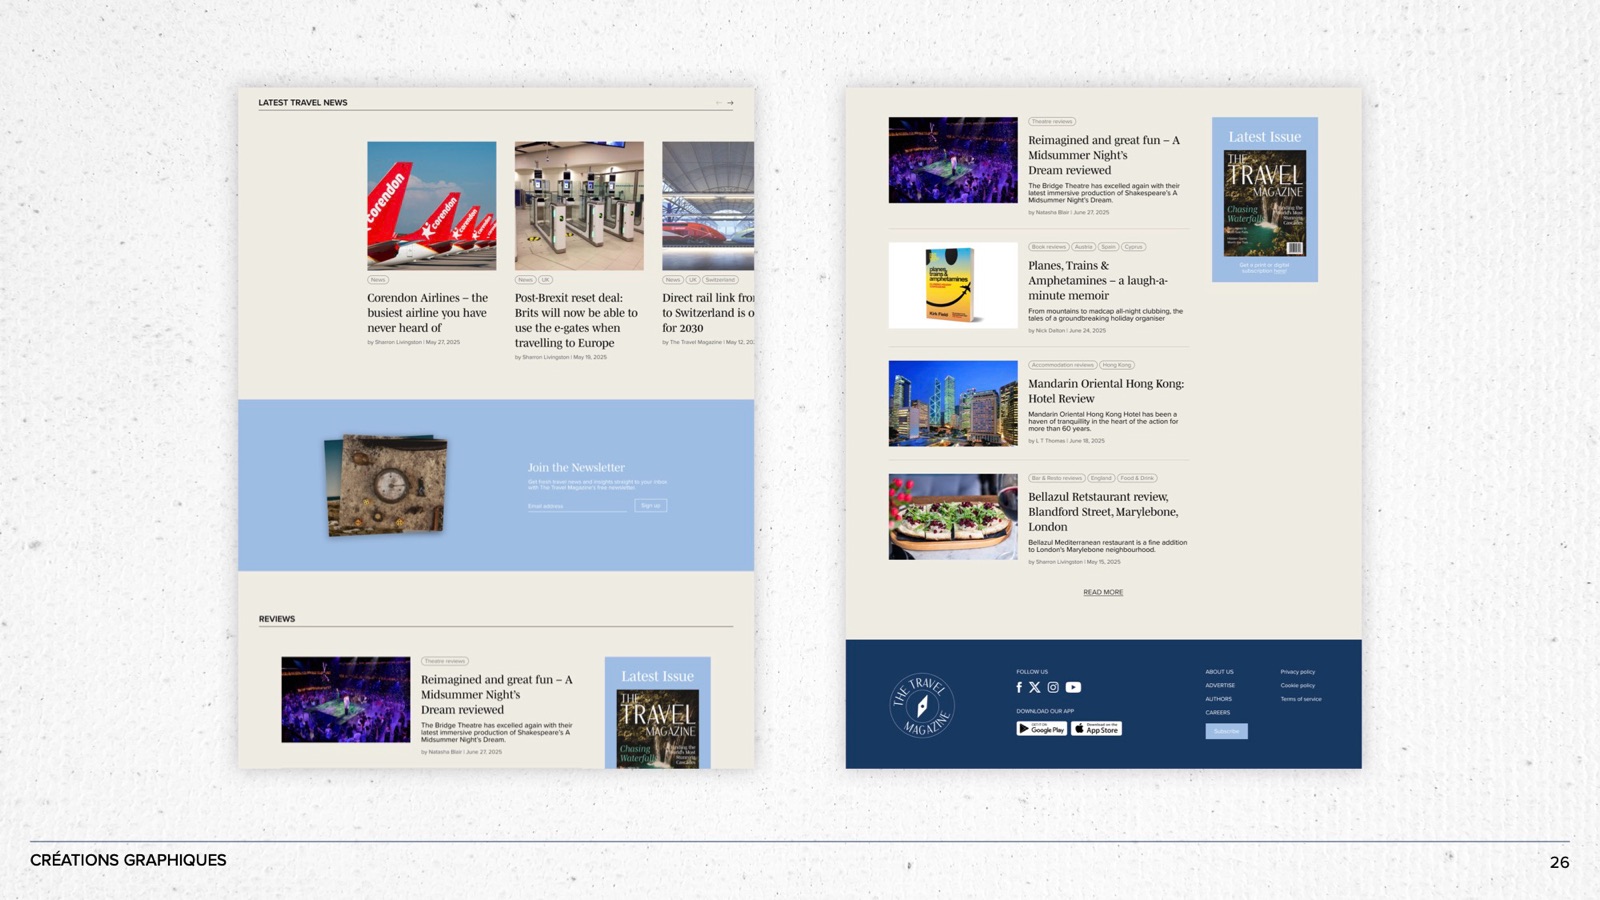This screenshot has height=900, width=1600.
Task: Click the Subscribe button in the footer
Action: pos(1226,731)
